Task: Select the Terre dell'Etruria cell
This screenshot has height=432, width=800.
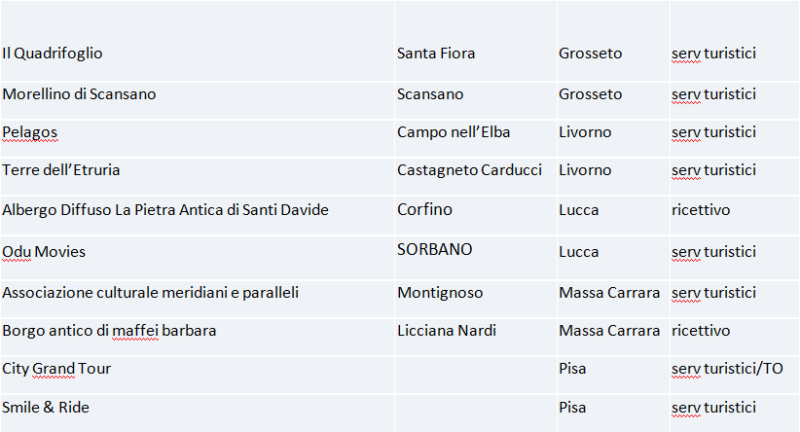Action: point(61,170)
